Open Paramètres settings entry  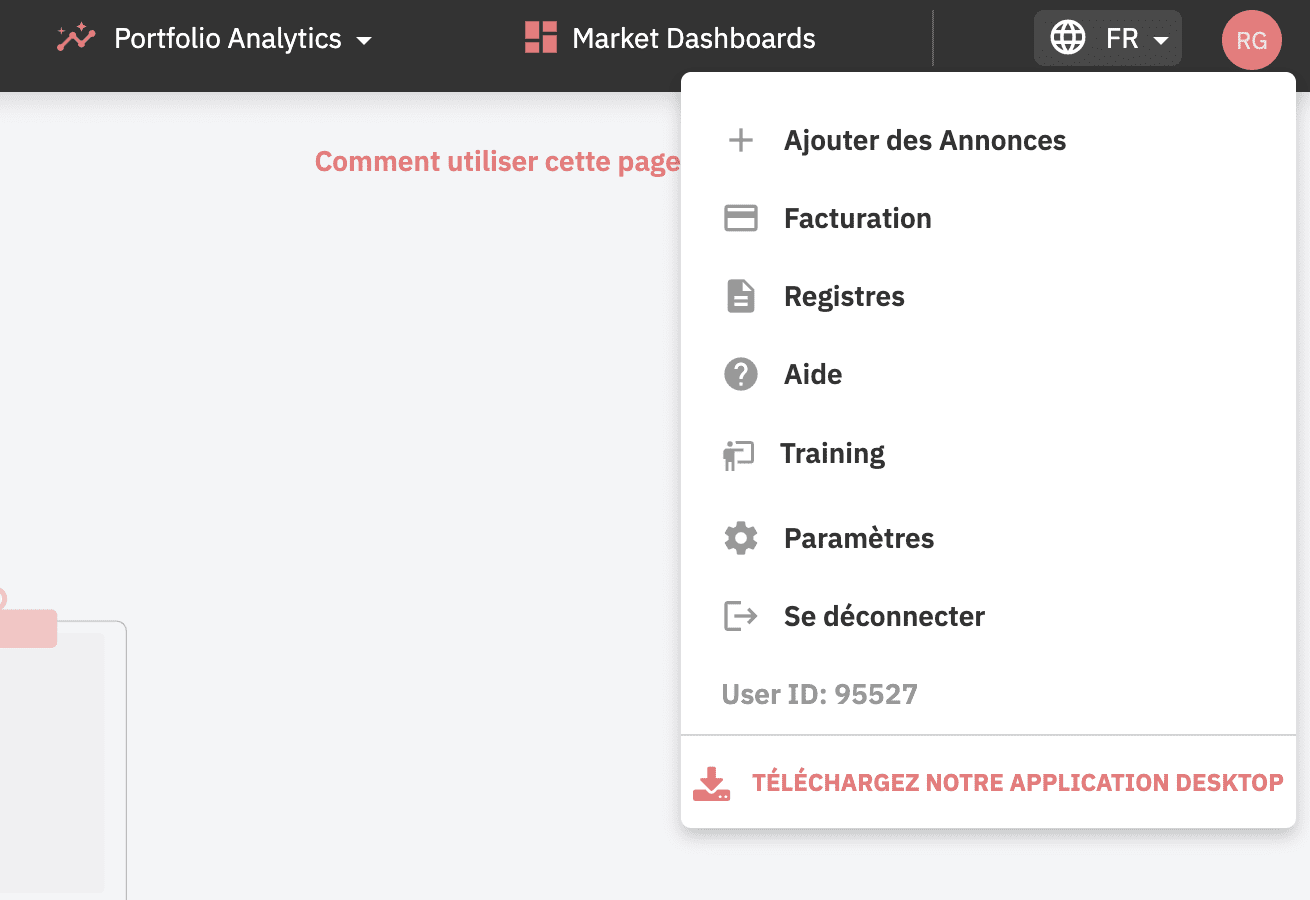tap(859, 538)
